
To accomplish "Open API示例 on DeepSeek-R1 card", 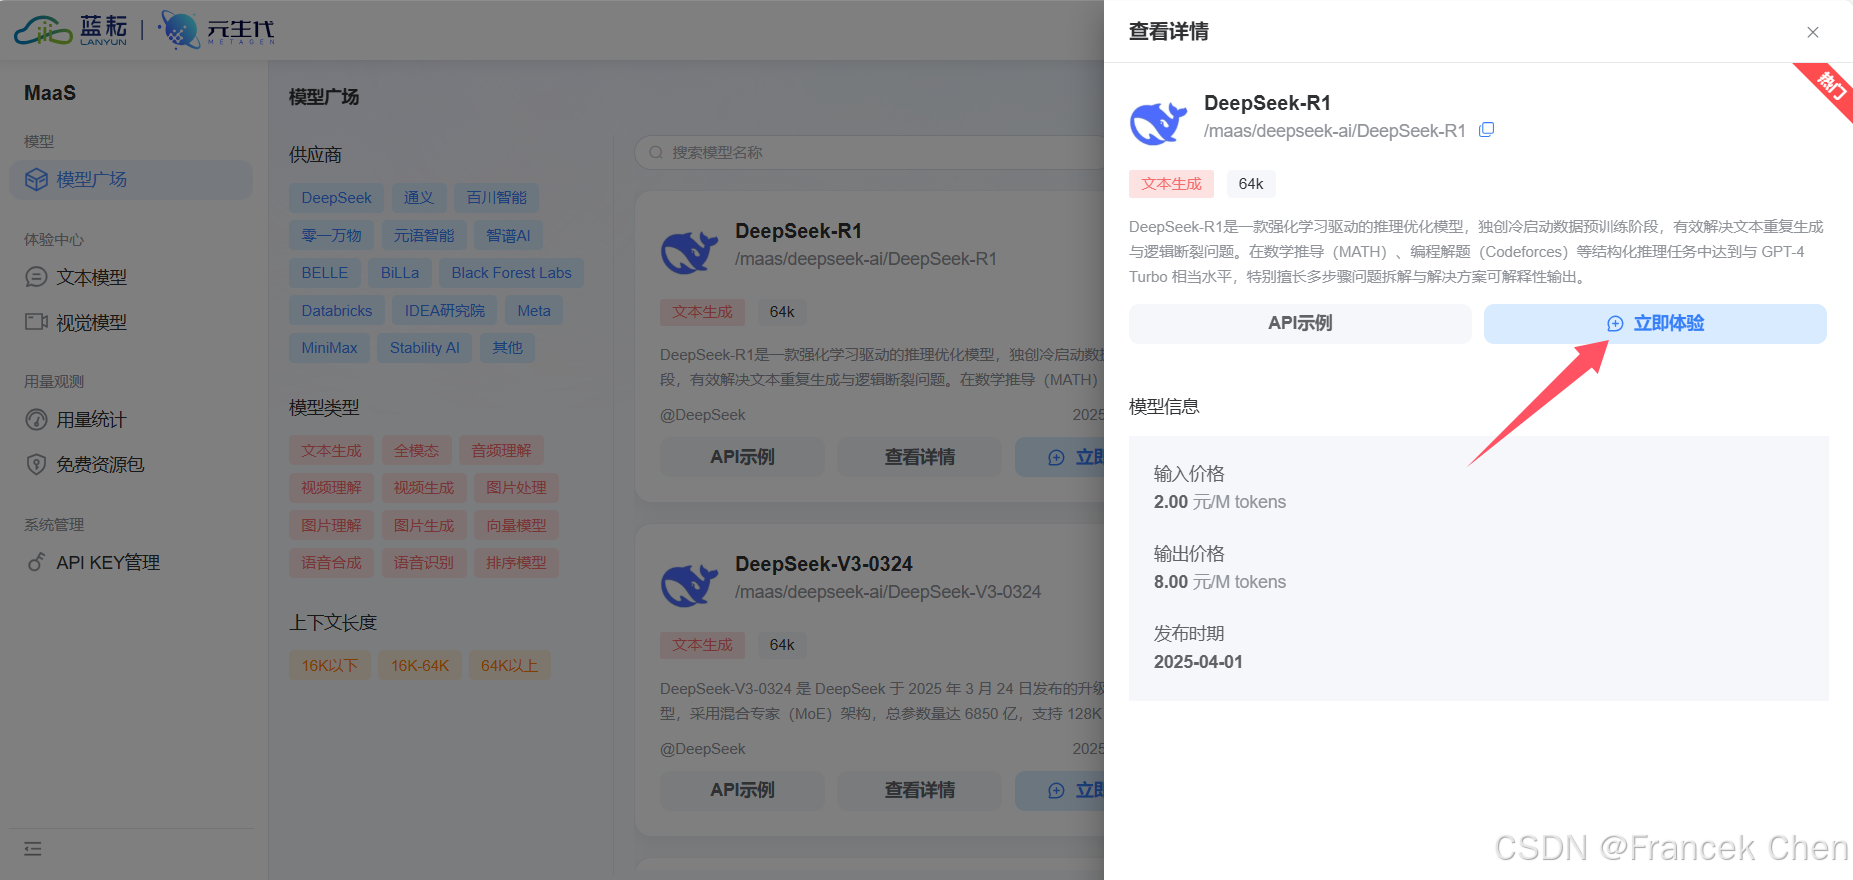I will (x=742, y=457).
